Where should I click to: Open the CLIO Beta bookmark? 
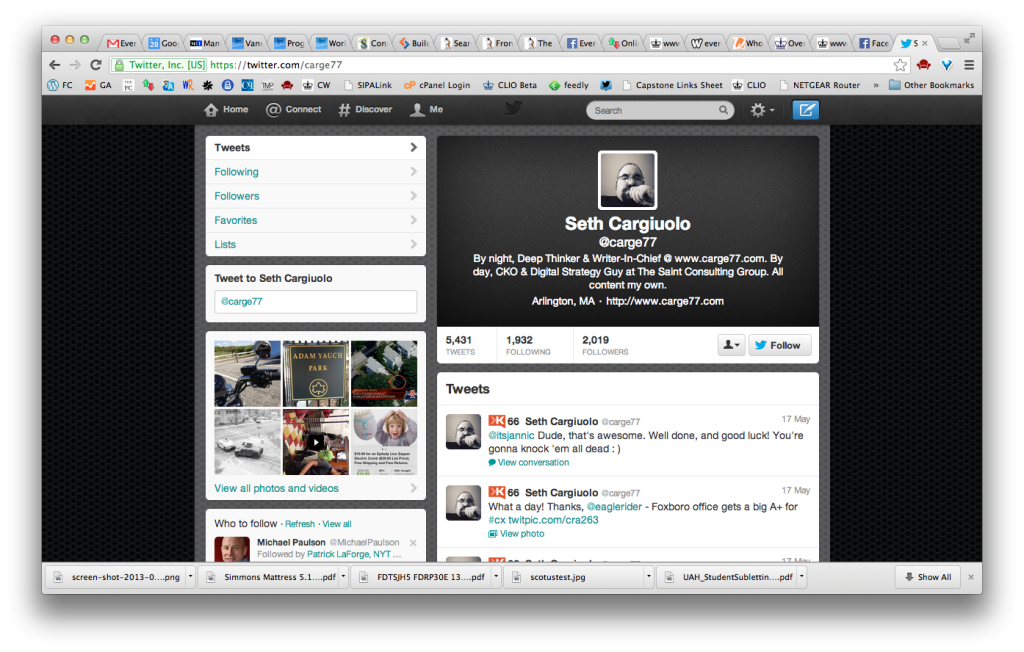(x=510, y=85)
